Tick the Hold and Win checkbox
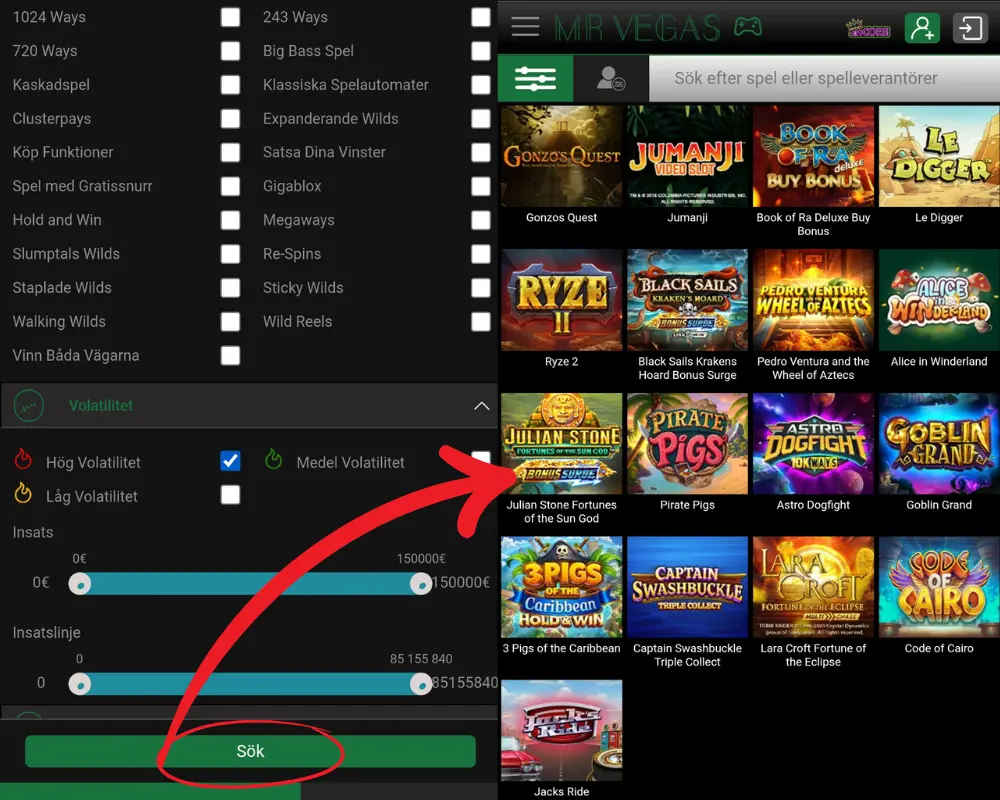The height and width of the screenshot is (800, 1000). coord(230,220)
